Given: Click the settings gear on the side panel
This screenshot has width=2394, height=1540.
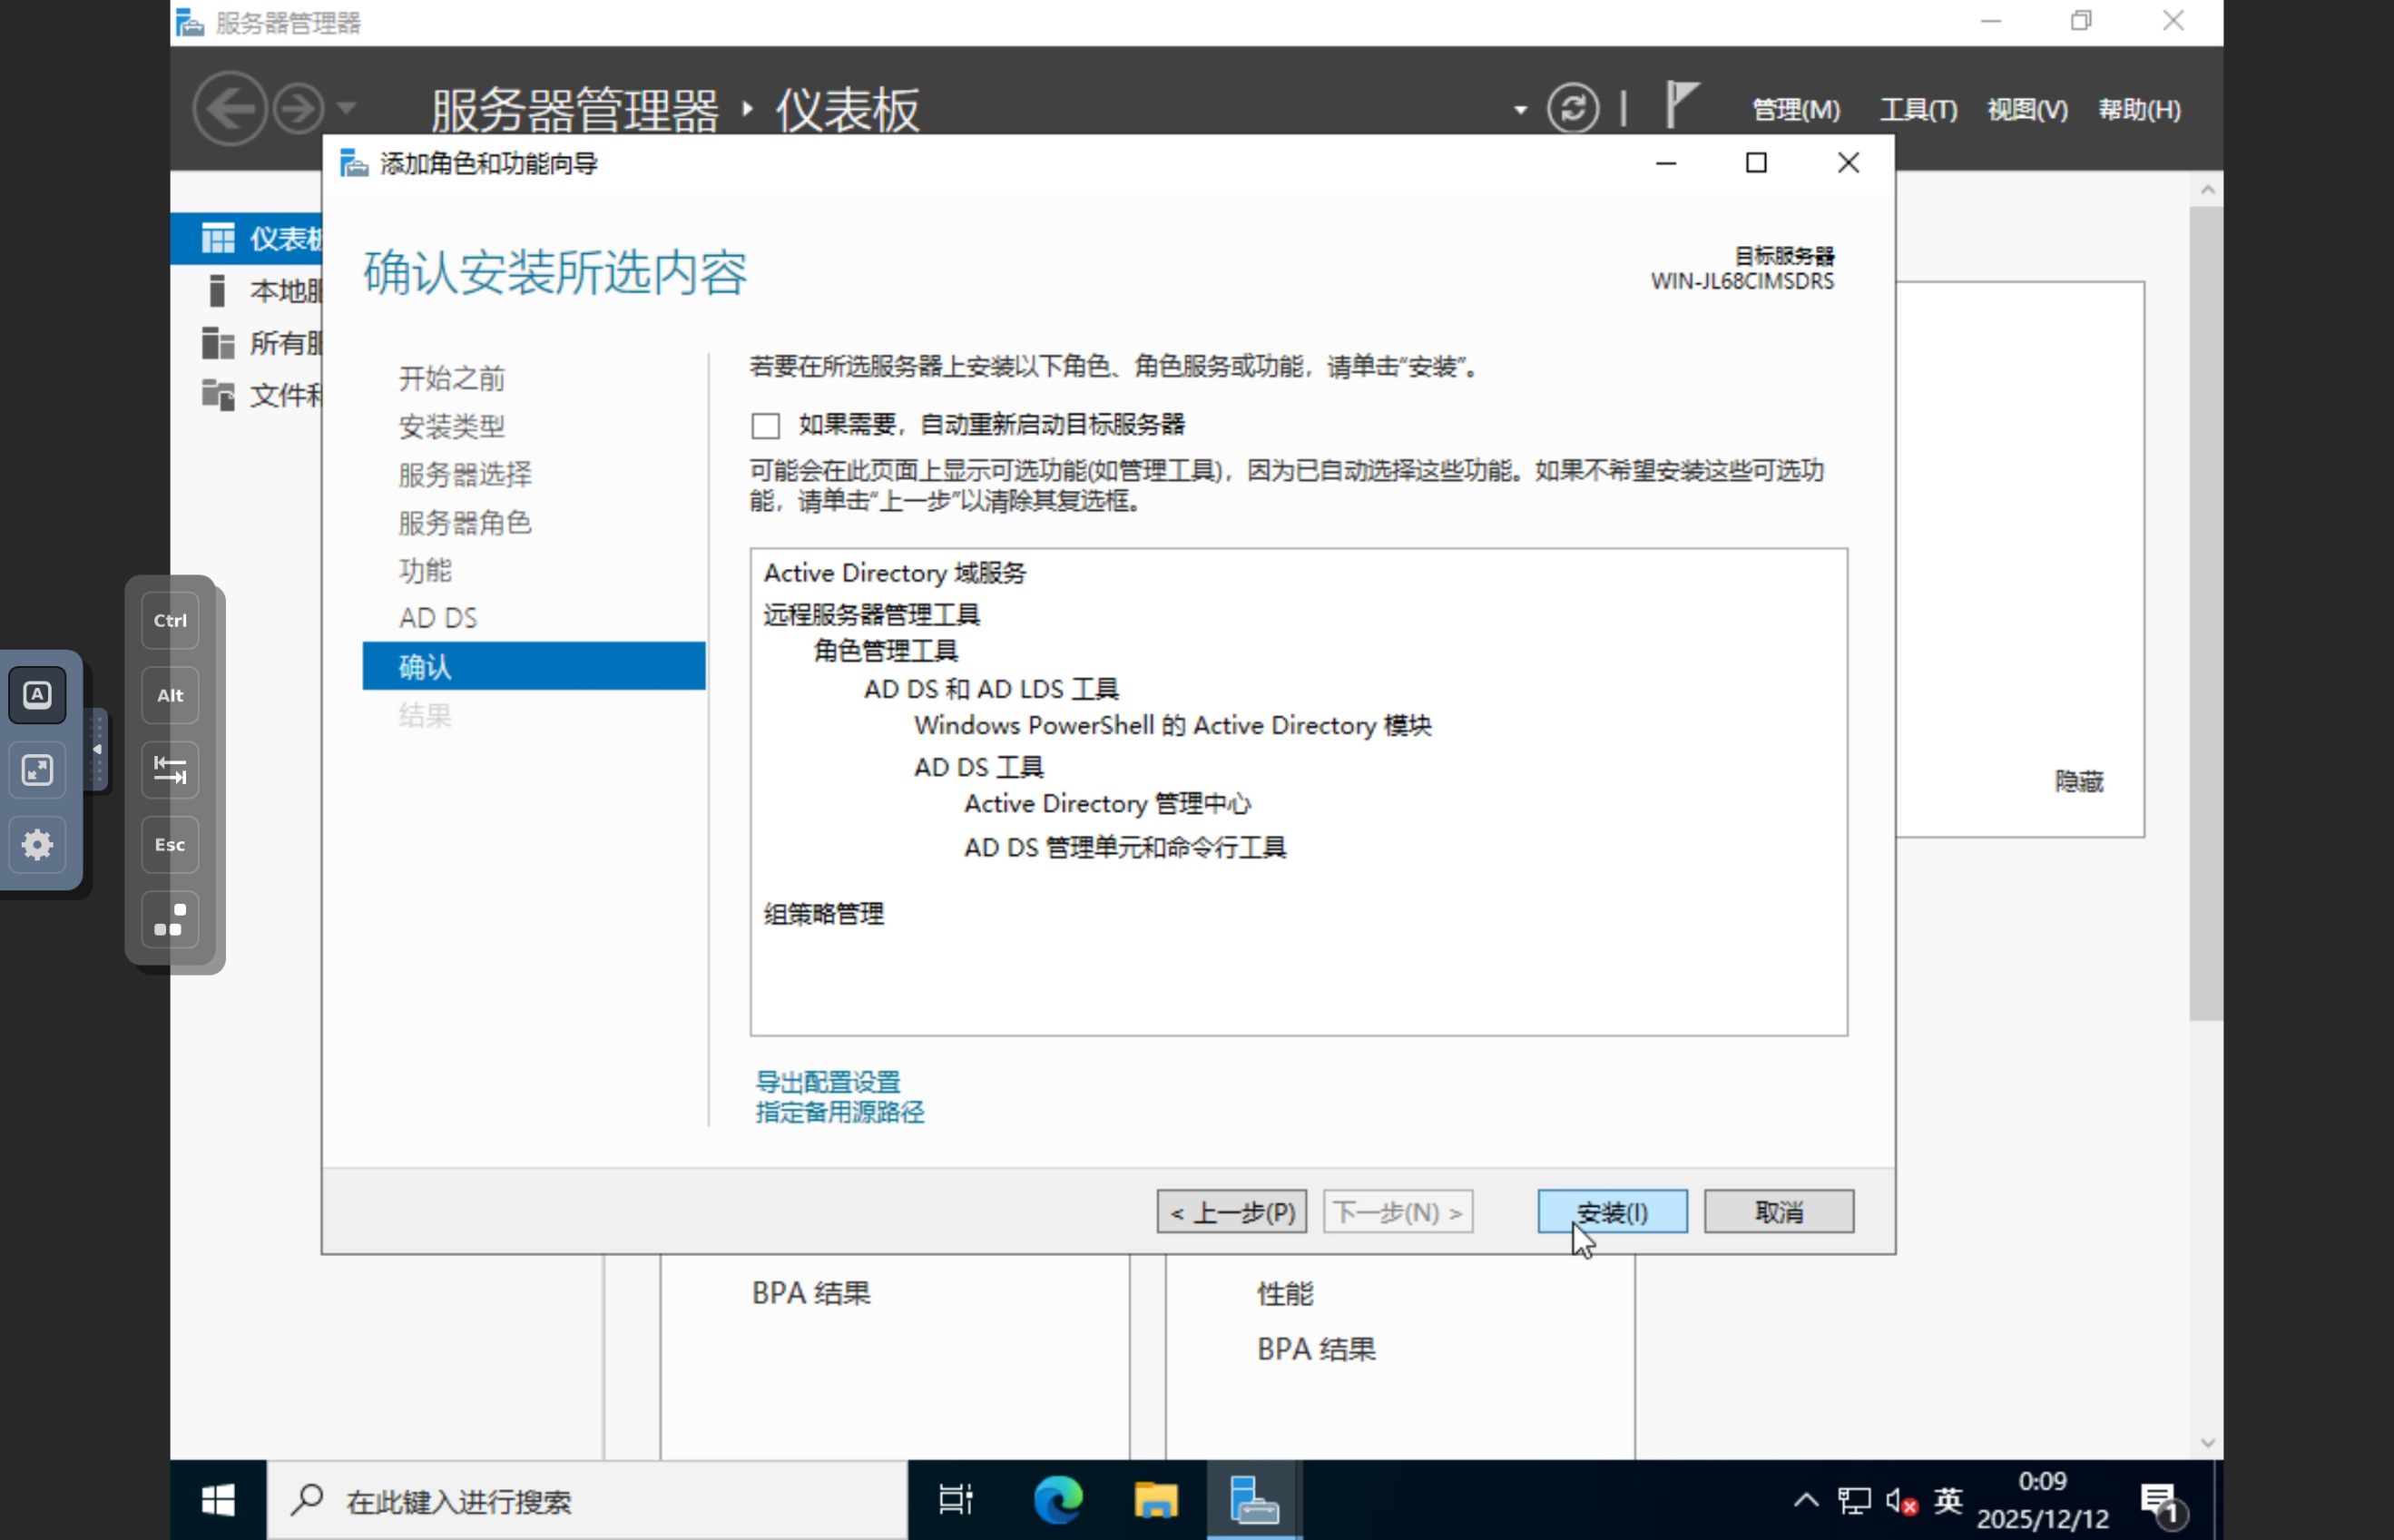Looking at the screenshot, I should [x=38, y=845].
